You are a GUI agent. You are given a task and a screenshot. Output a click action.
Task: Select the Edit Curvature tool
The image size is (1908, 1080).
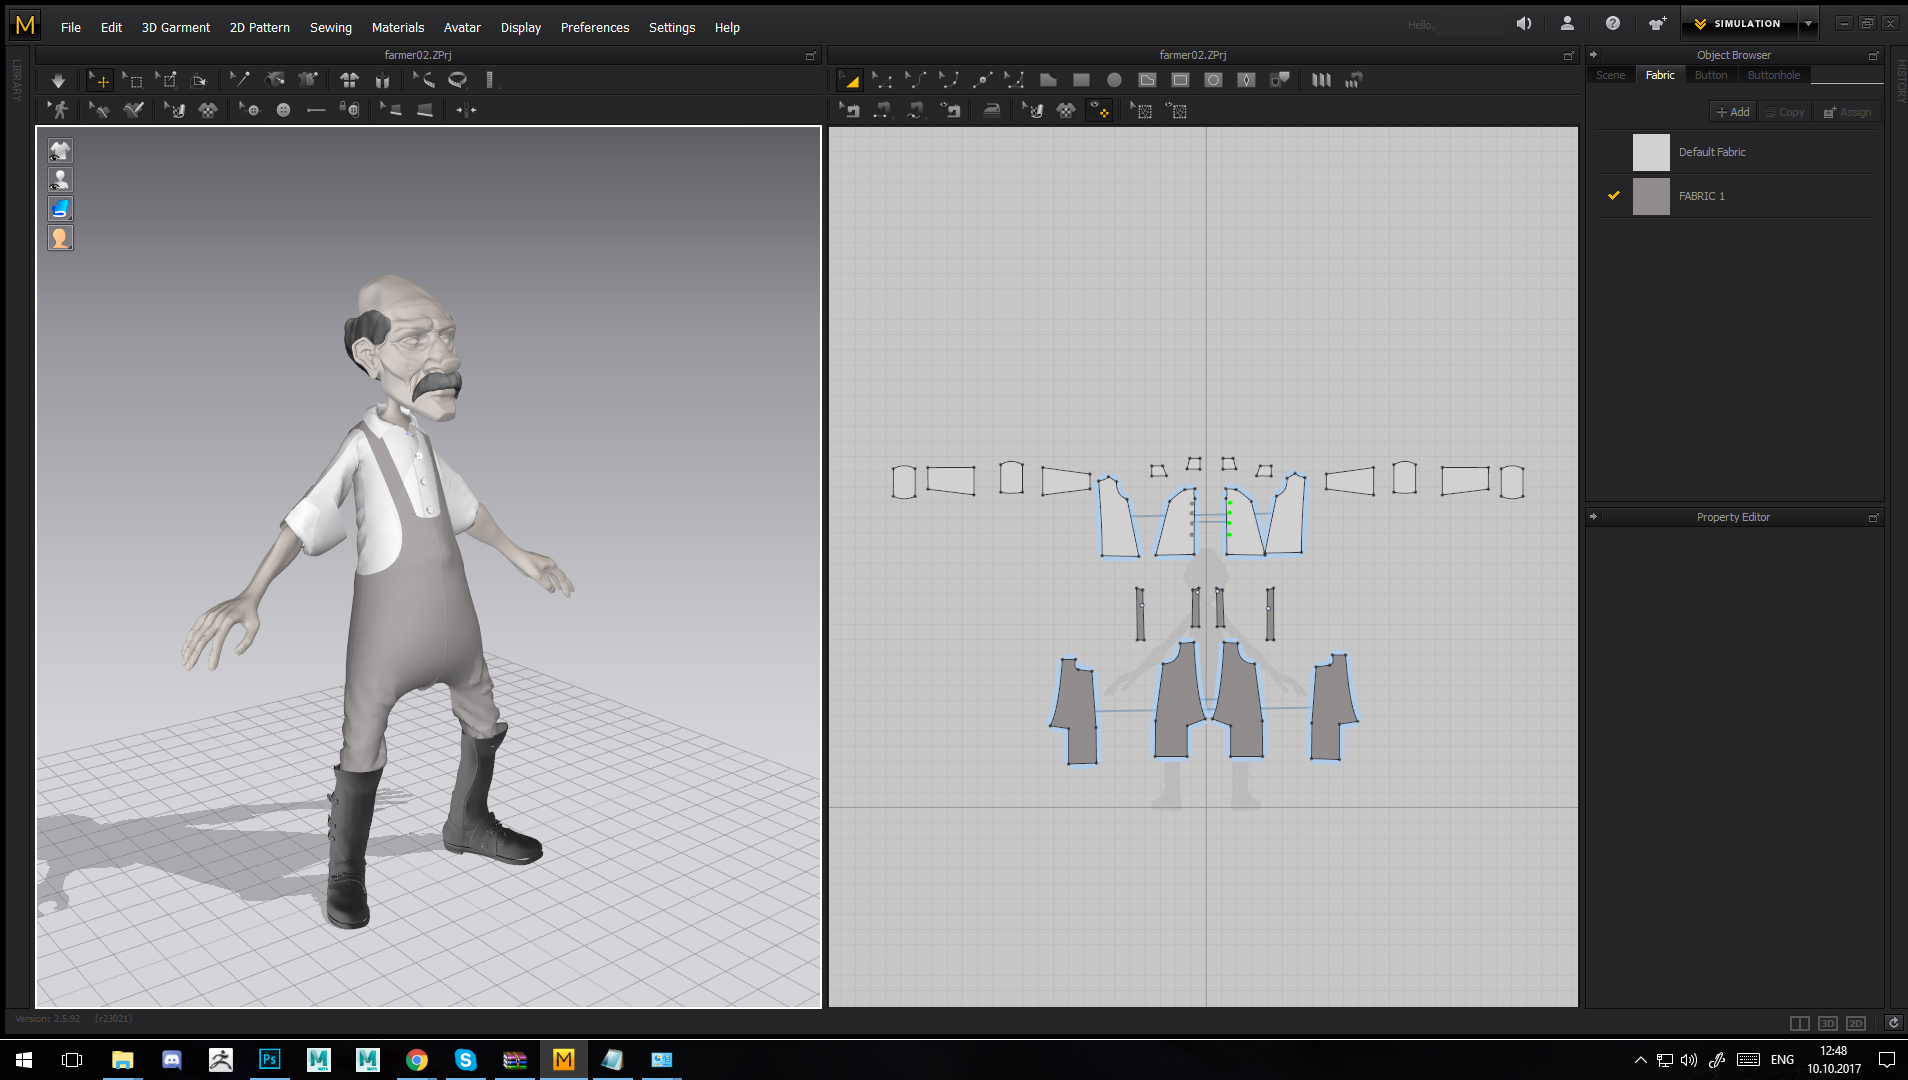click(x=915, y=80)
